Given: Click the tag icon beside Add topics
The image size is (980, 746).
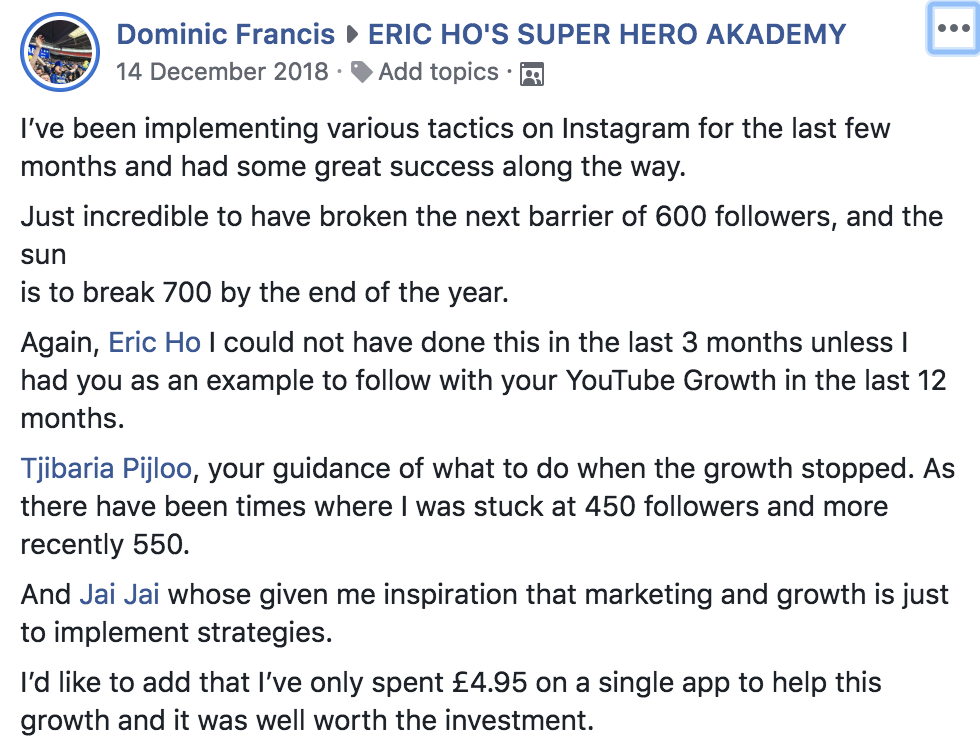Looking at the screenshot, I should coord(362,72).
